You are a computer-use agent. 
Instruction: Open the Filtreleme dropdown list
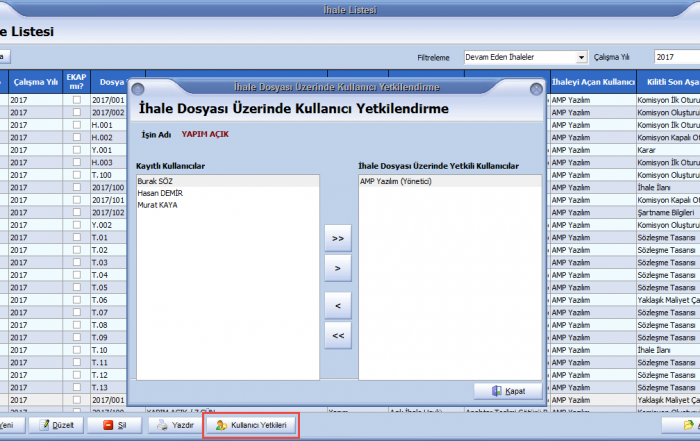tap(581, 58)
